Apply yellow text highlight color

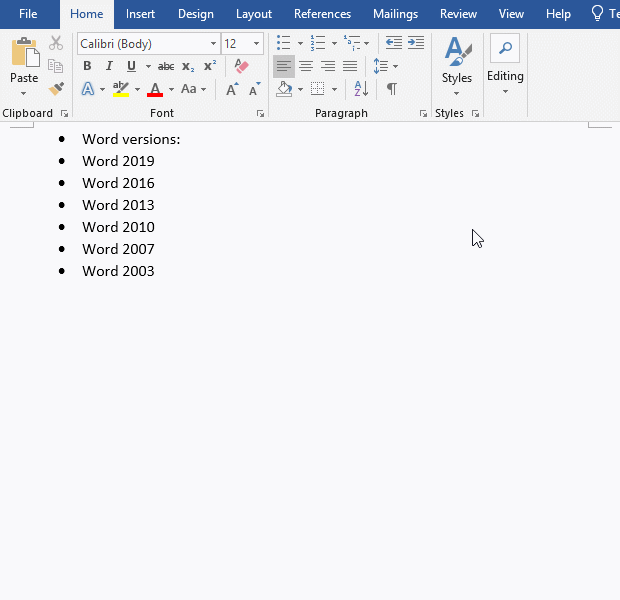(x=121, y=89)
